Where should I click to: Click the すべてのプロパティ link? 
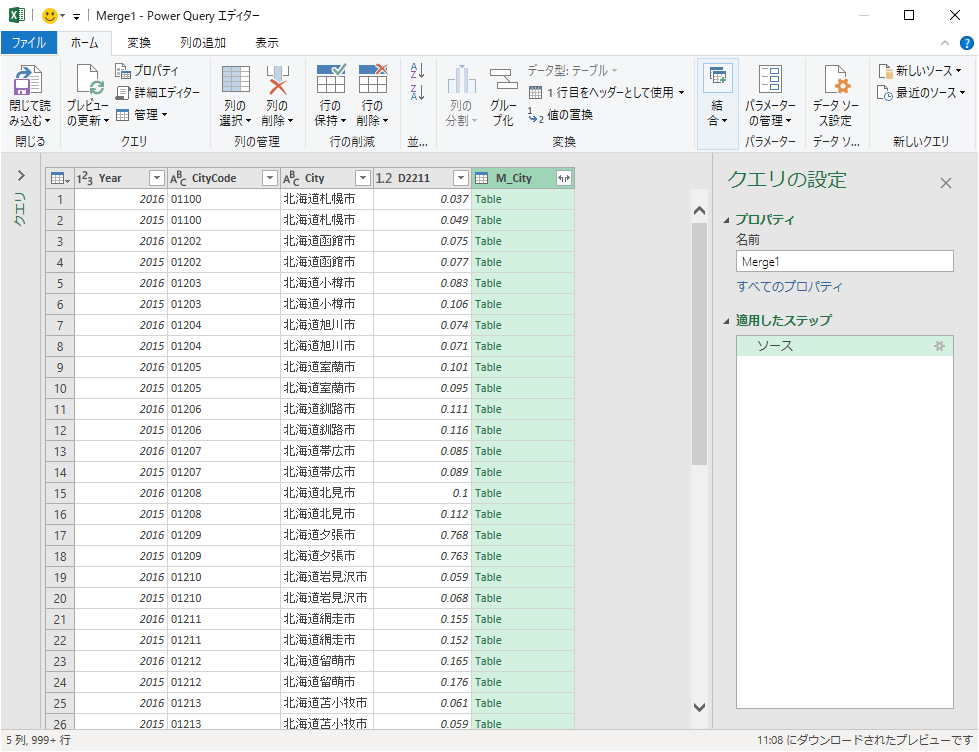[x=789, y=287]
